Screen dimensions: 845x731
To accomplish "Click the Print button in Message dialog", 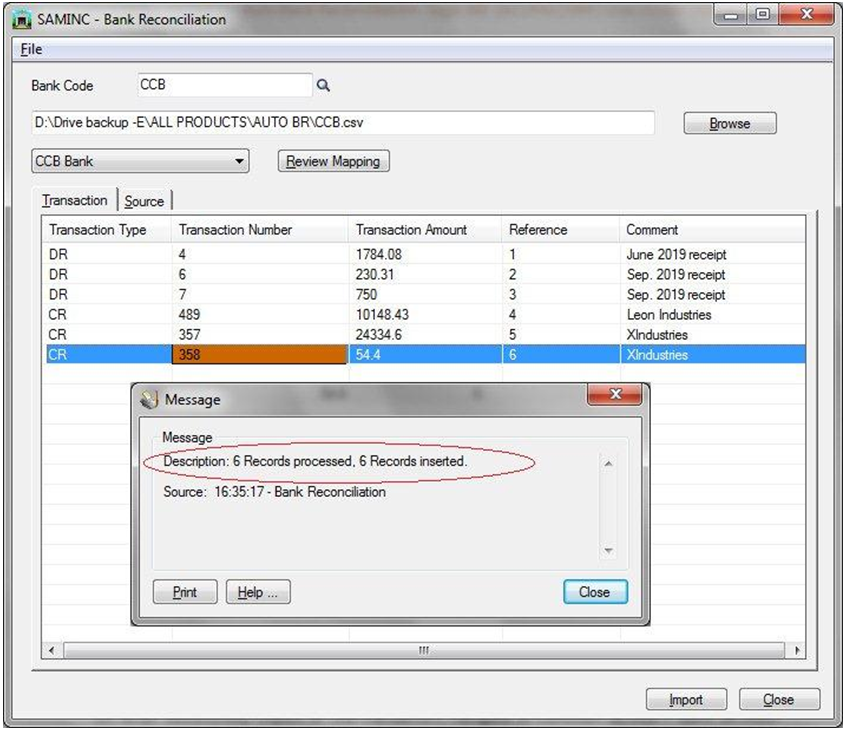I will click(185, 592).
